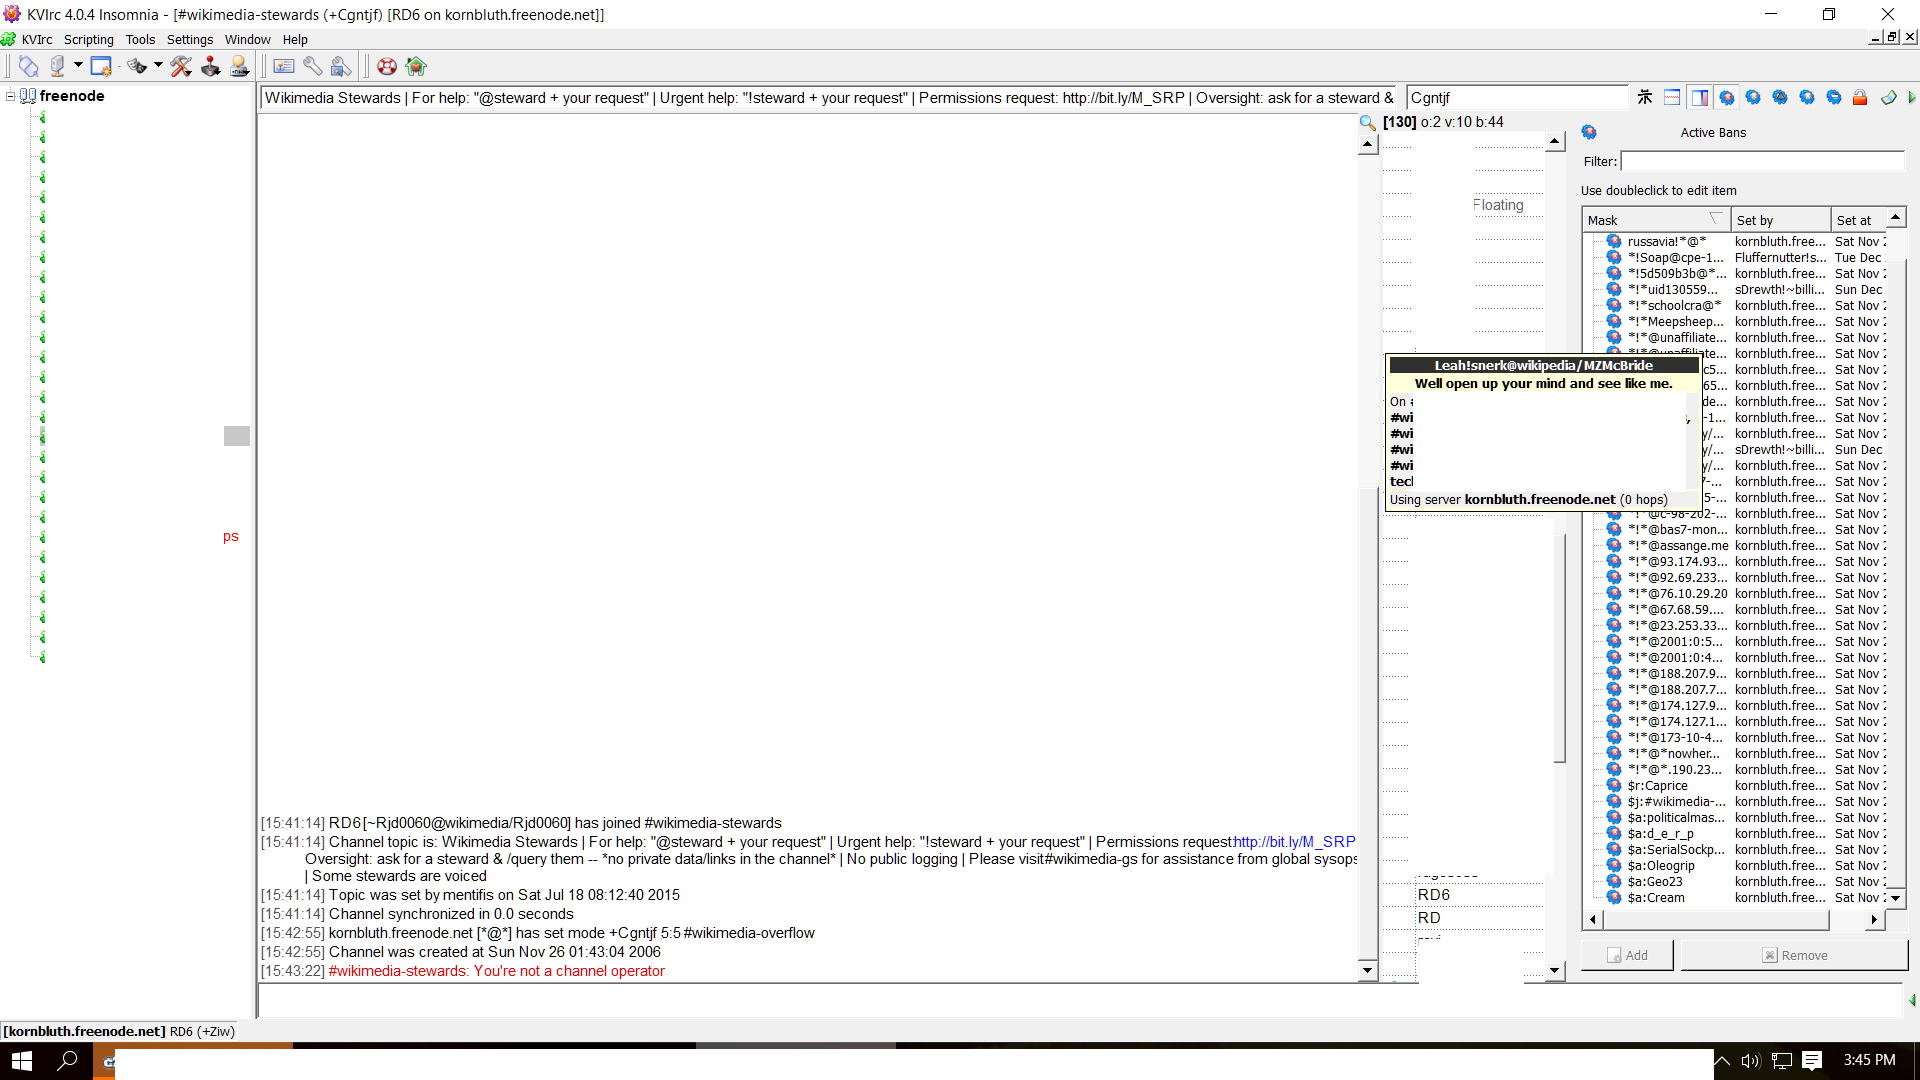Viewport: 1920px width, 1080px height.
Task: Open the lifebuoy help icon
Action: [387, 66]
